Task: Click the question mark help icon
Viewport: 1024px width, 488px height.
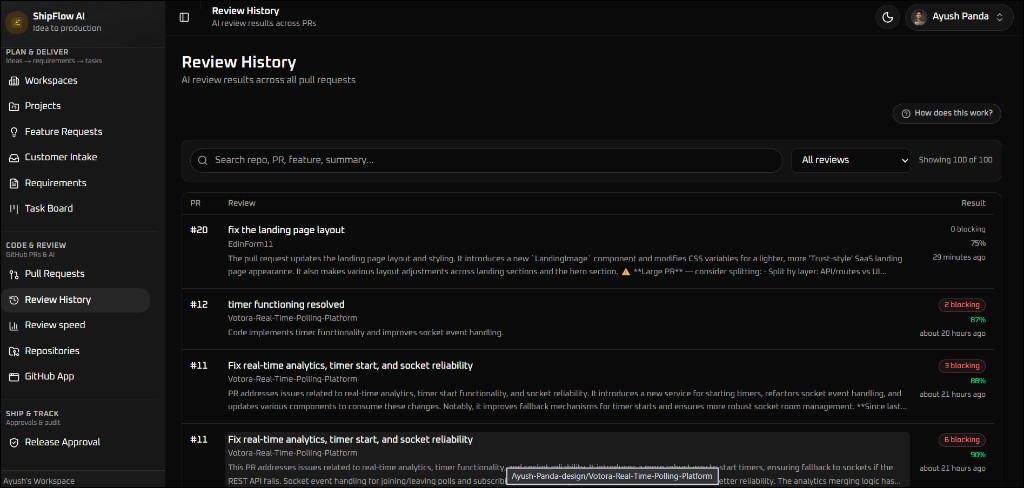Action: 906,114
